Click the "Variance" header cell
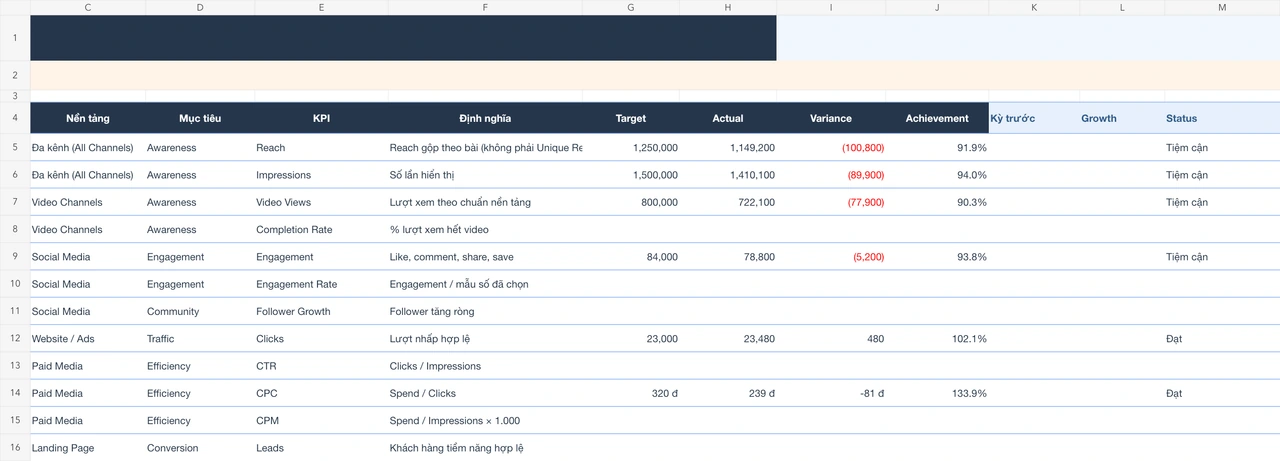The height and width of the screenshot is (461, 1280). pyautogui.click(x=831, y=118)
